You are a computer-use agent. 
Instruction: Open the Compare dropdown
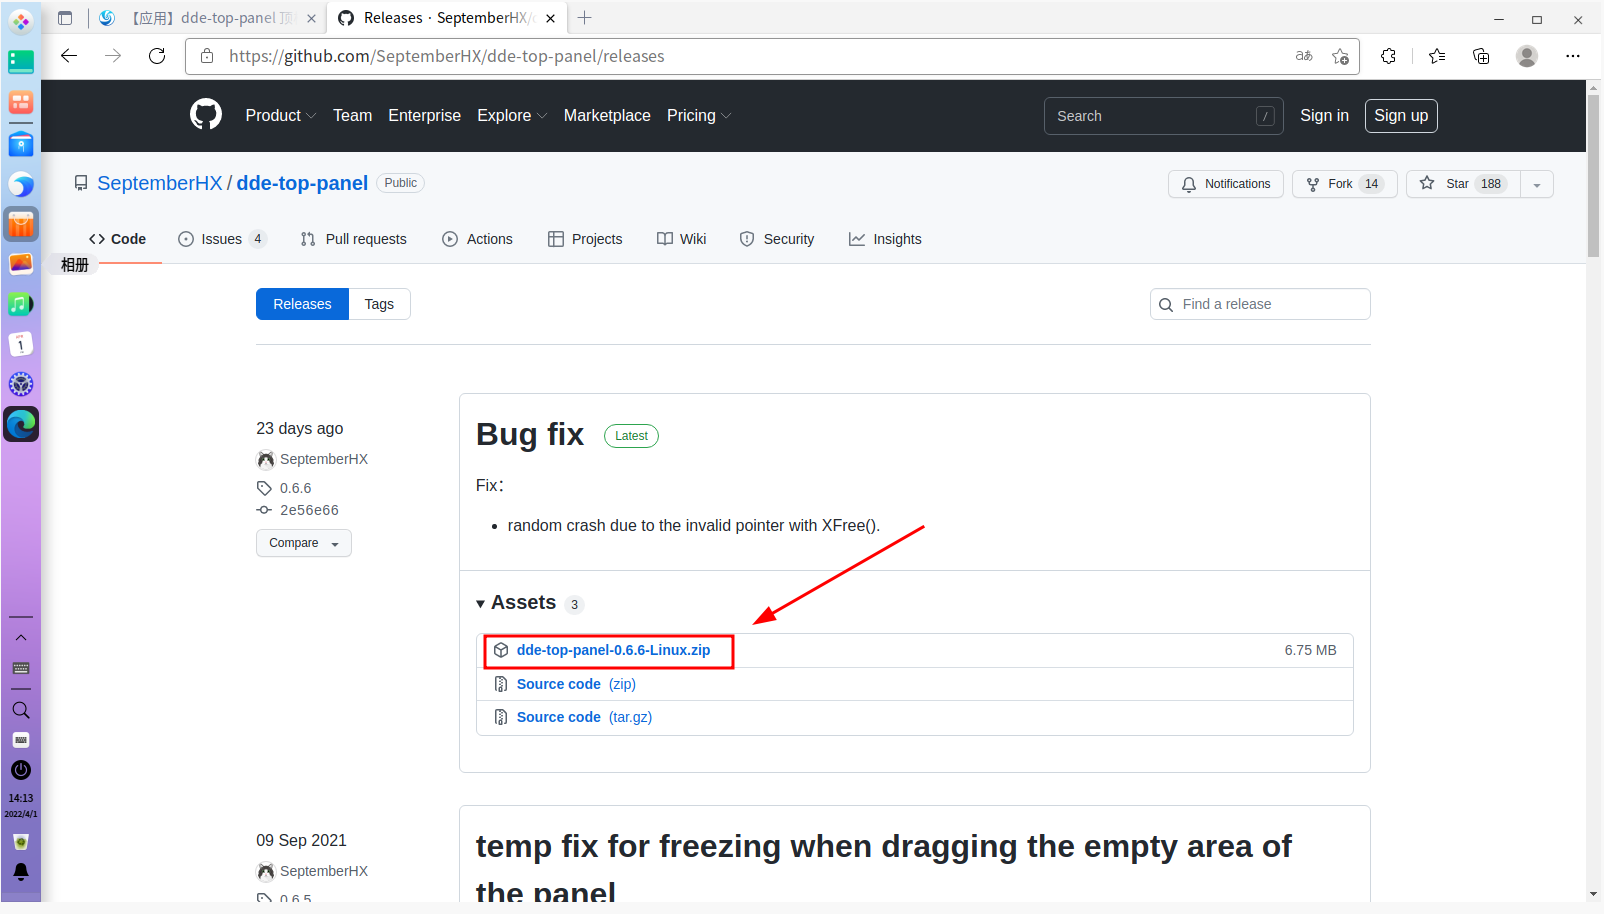pyautogui.click(x=304, y=543)
